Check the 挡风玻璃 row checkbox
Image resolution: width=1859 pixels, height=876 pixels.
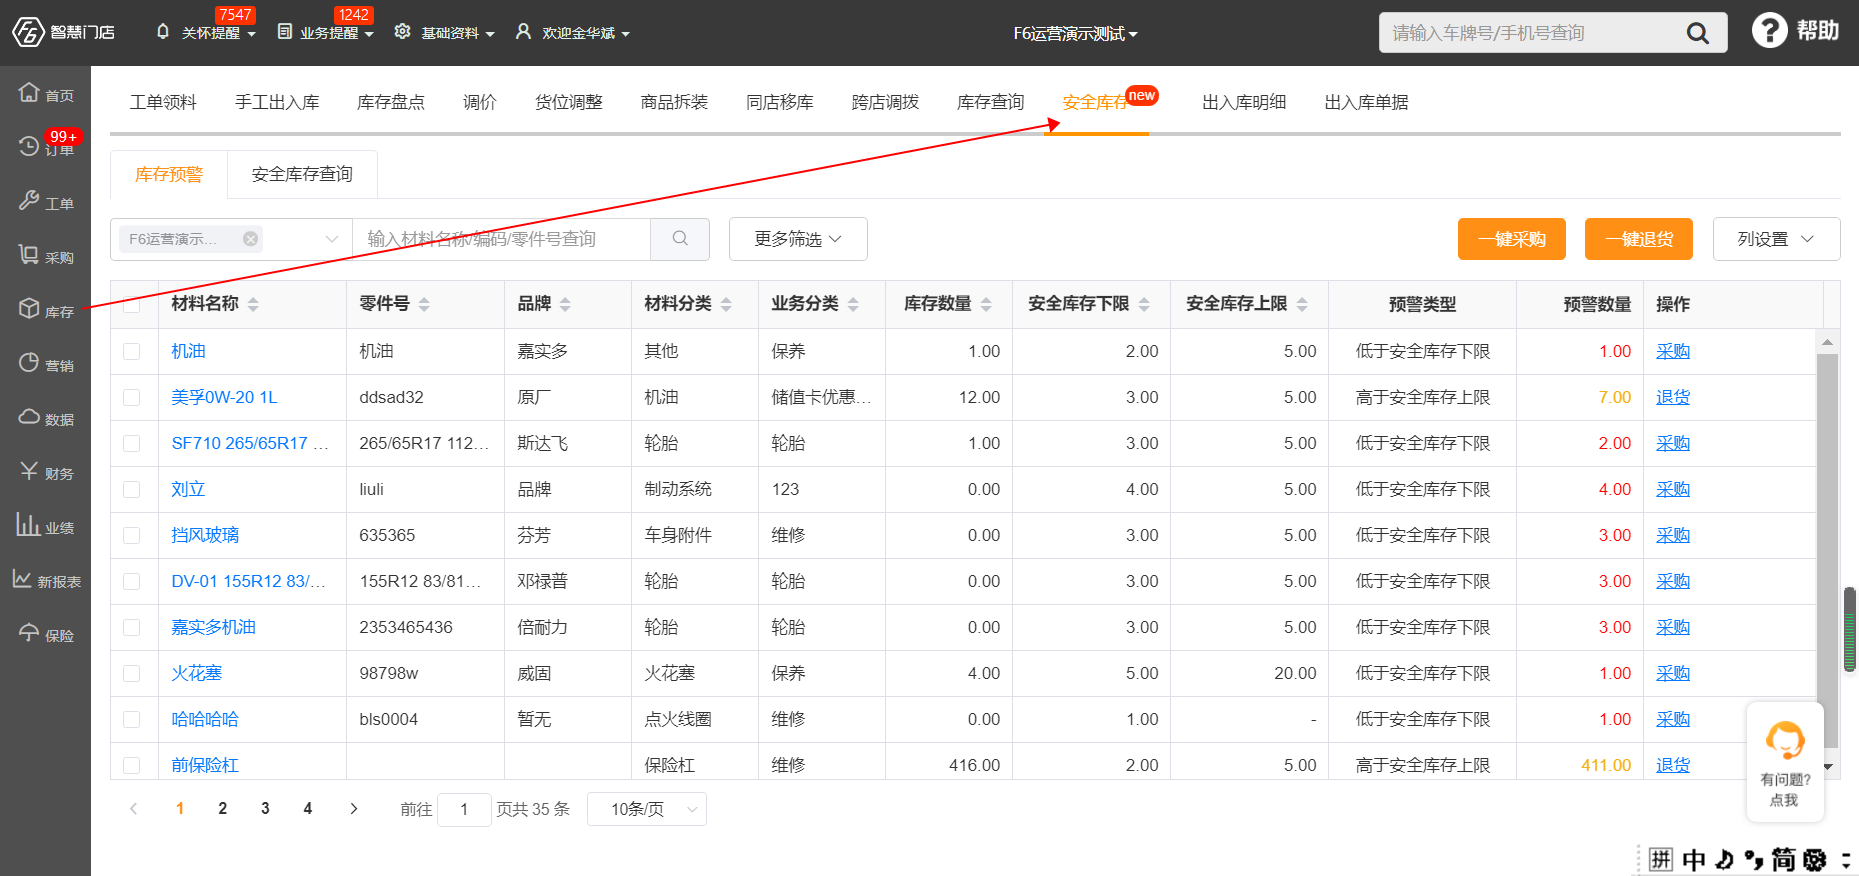tap(132, 535)
